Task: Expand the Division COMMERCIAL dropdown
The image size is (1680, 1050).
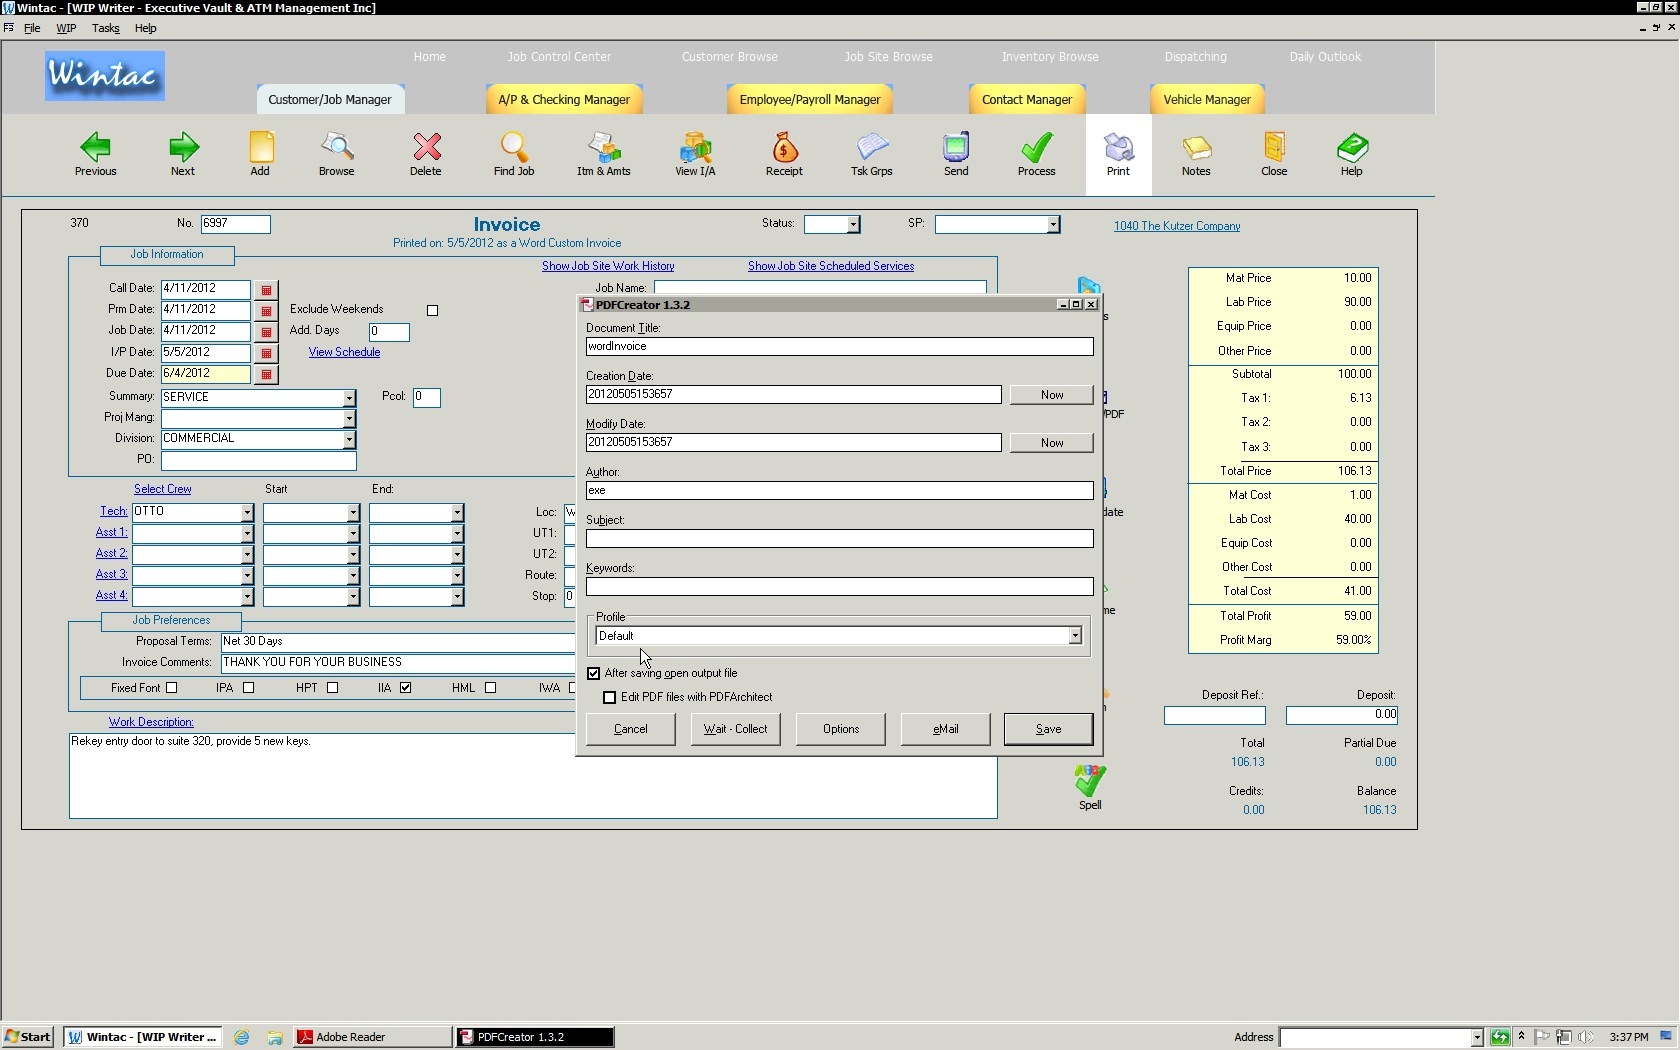Action: click(349, 440)
